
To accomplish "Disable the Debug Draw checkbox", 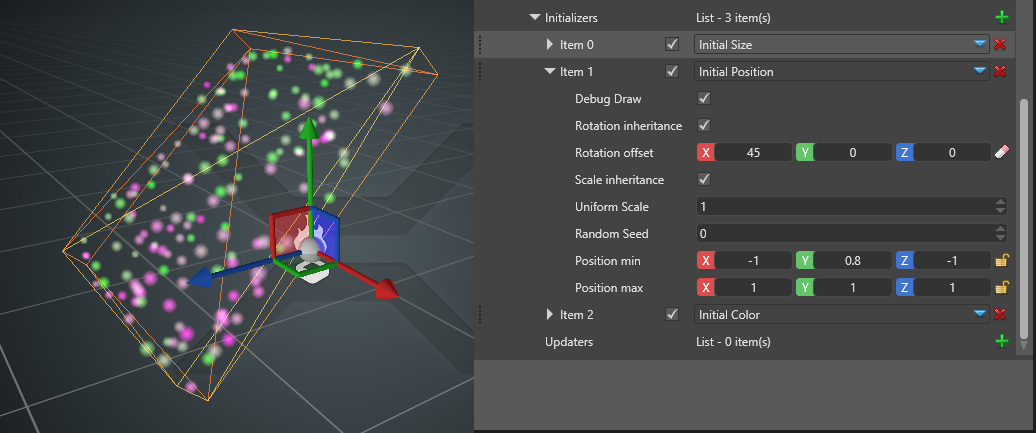I will tap(703, 99).
